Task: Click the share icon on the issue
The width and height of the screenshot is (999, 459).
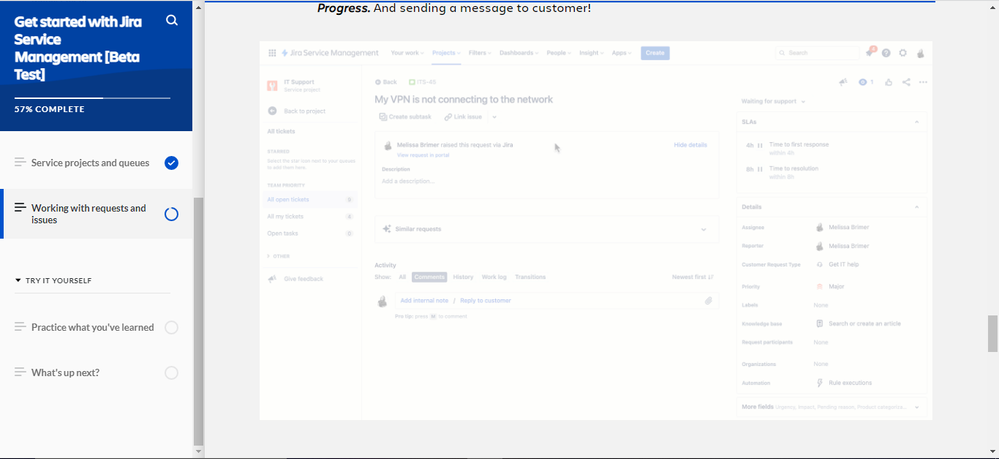Action: pos(906,82)
